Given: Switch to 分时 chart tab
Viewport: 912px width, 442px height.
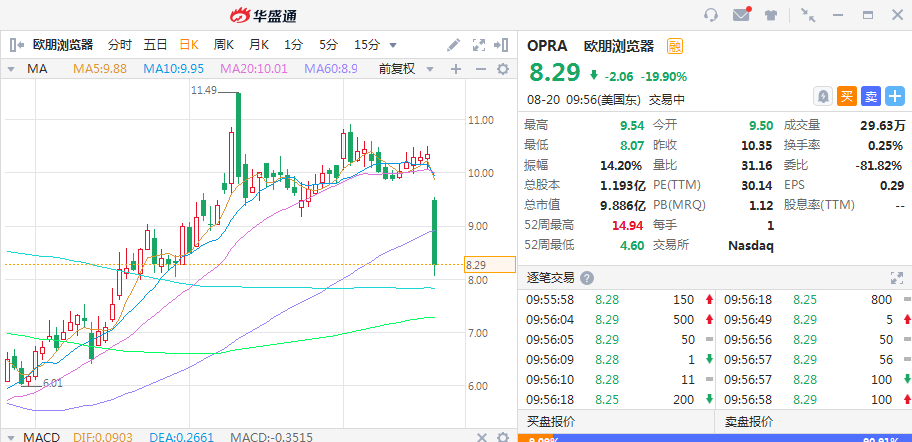Looking at the screenshot, I should (x=120, y=45).
